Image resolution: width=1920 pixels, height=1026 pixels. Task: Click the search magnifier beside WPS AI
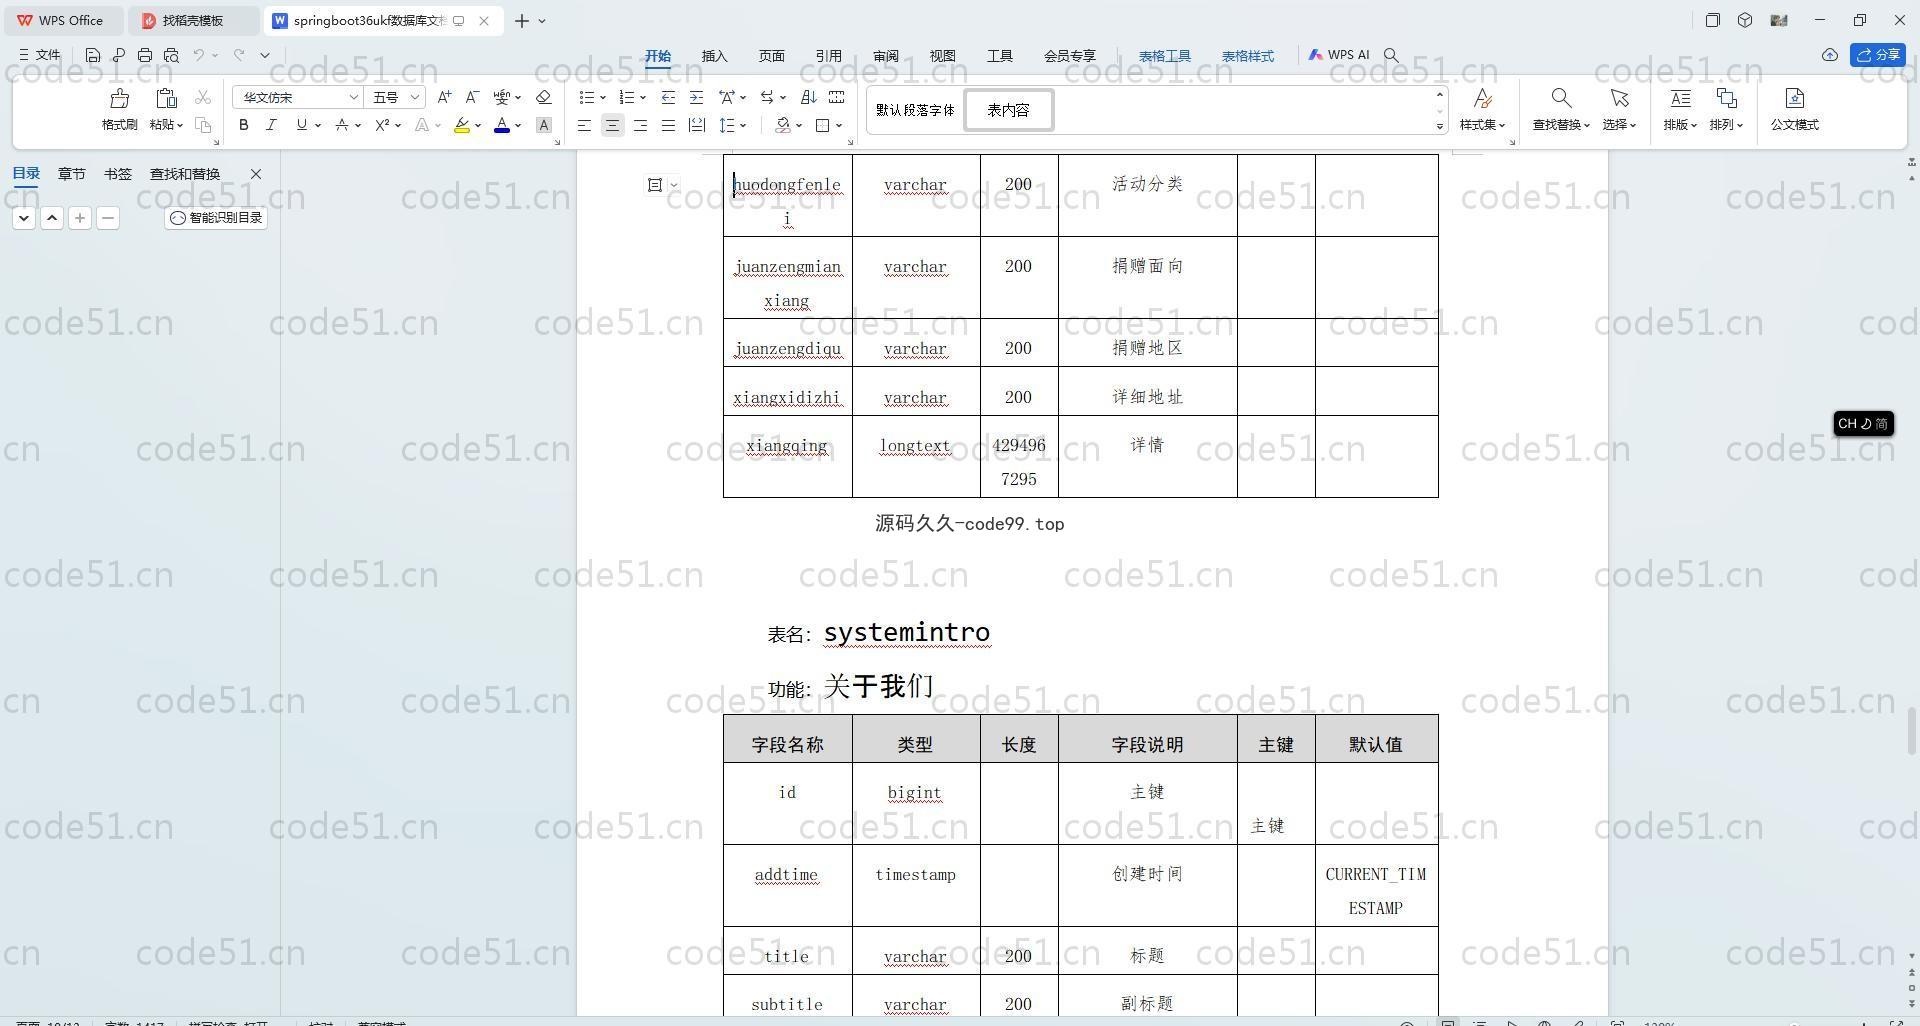[1391, 55]
